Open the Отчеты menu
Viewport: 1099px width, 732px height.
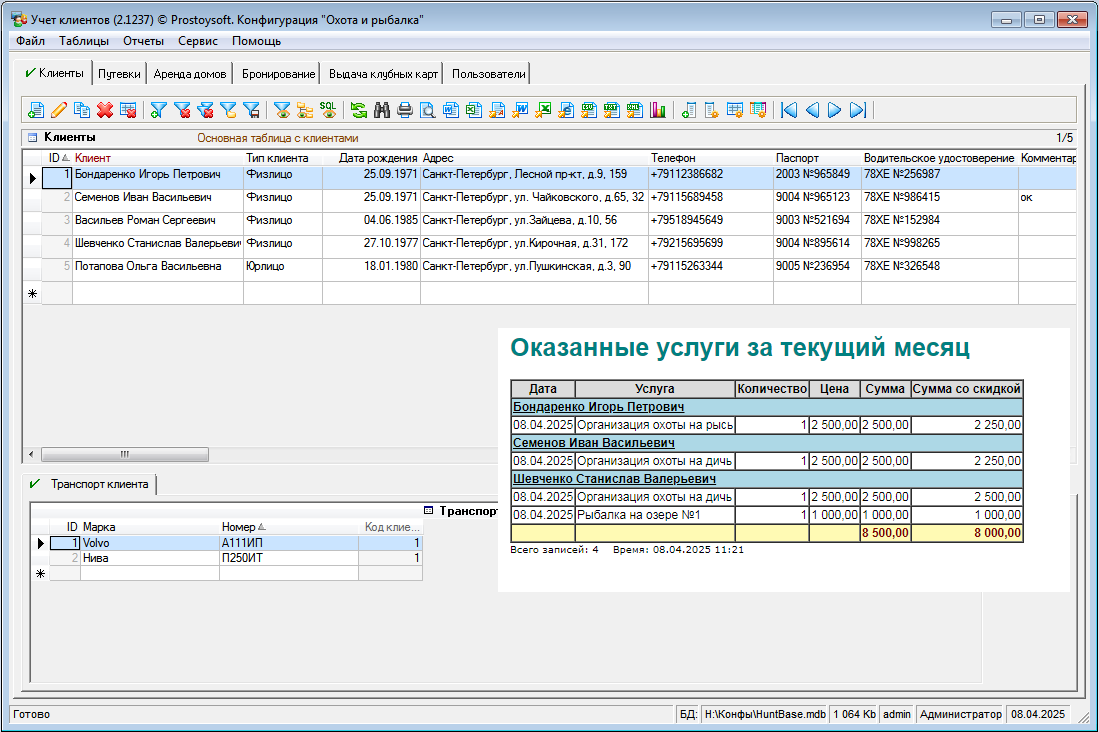pos(143,41)
